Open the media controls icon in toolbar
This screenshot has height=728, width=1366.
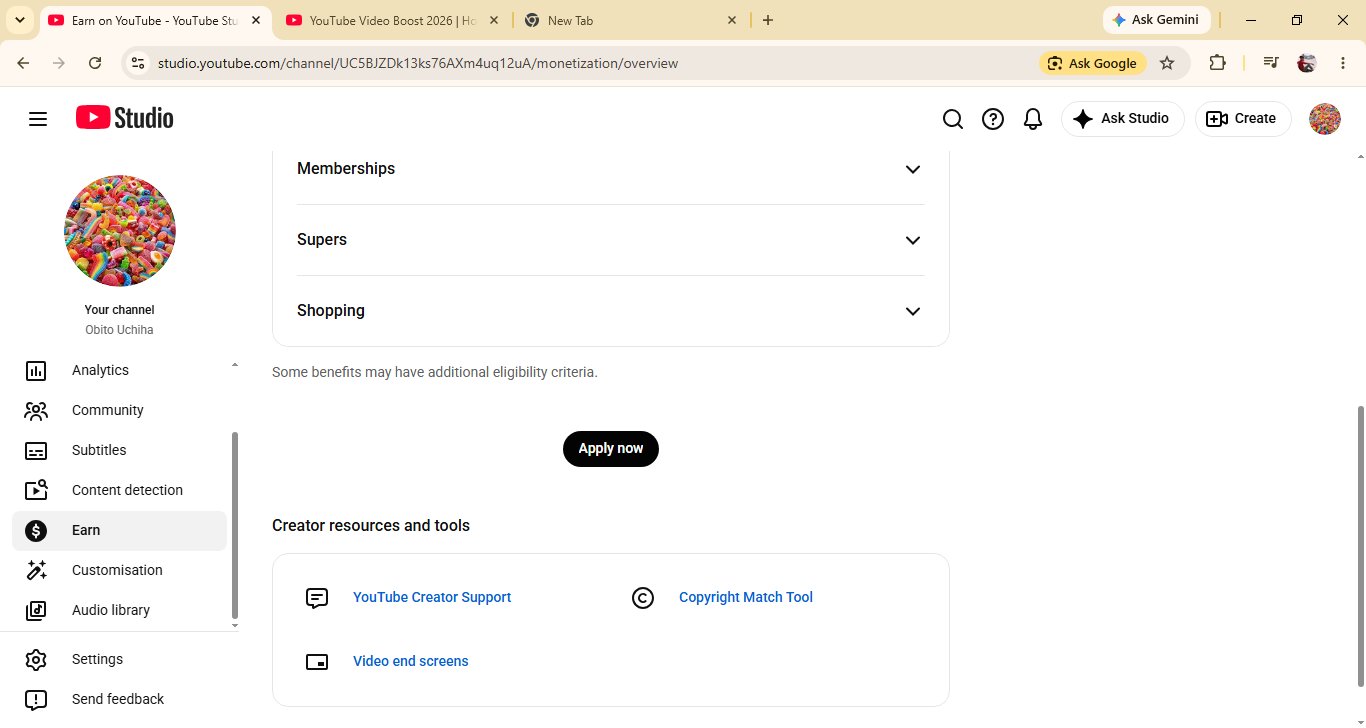click(x=1271, y=63)
